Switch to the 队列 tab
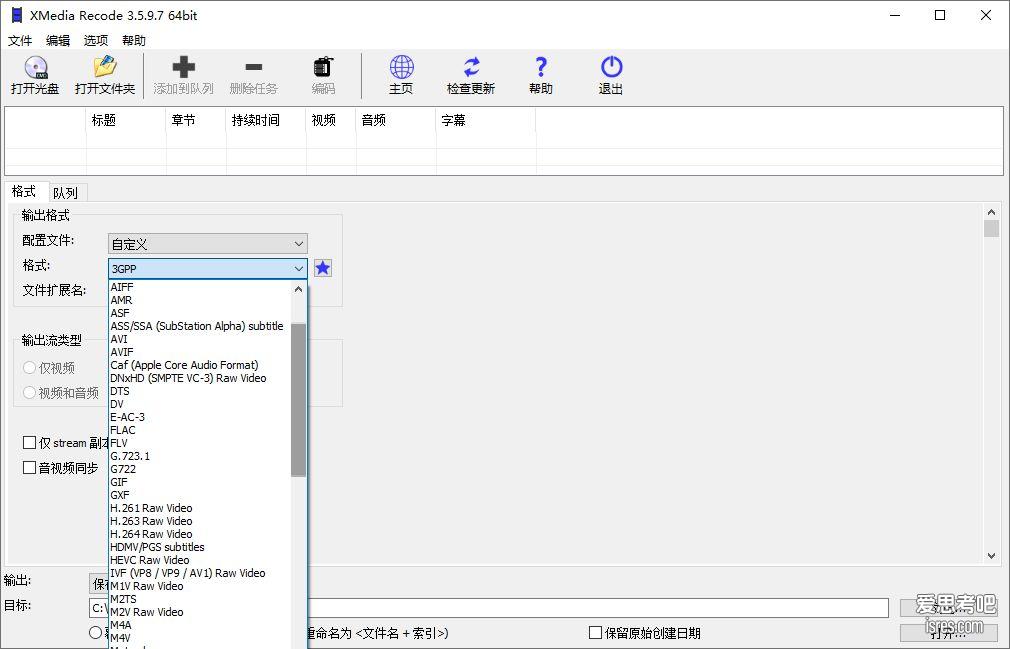Viewport: 1010px width, 649px height. coord(65,193)
